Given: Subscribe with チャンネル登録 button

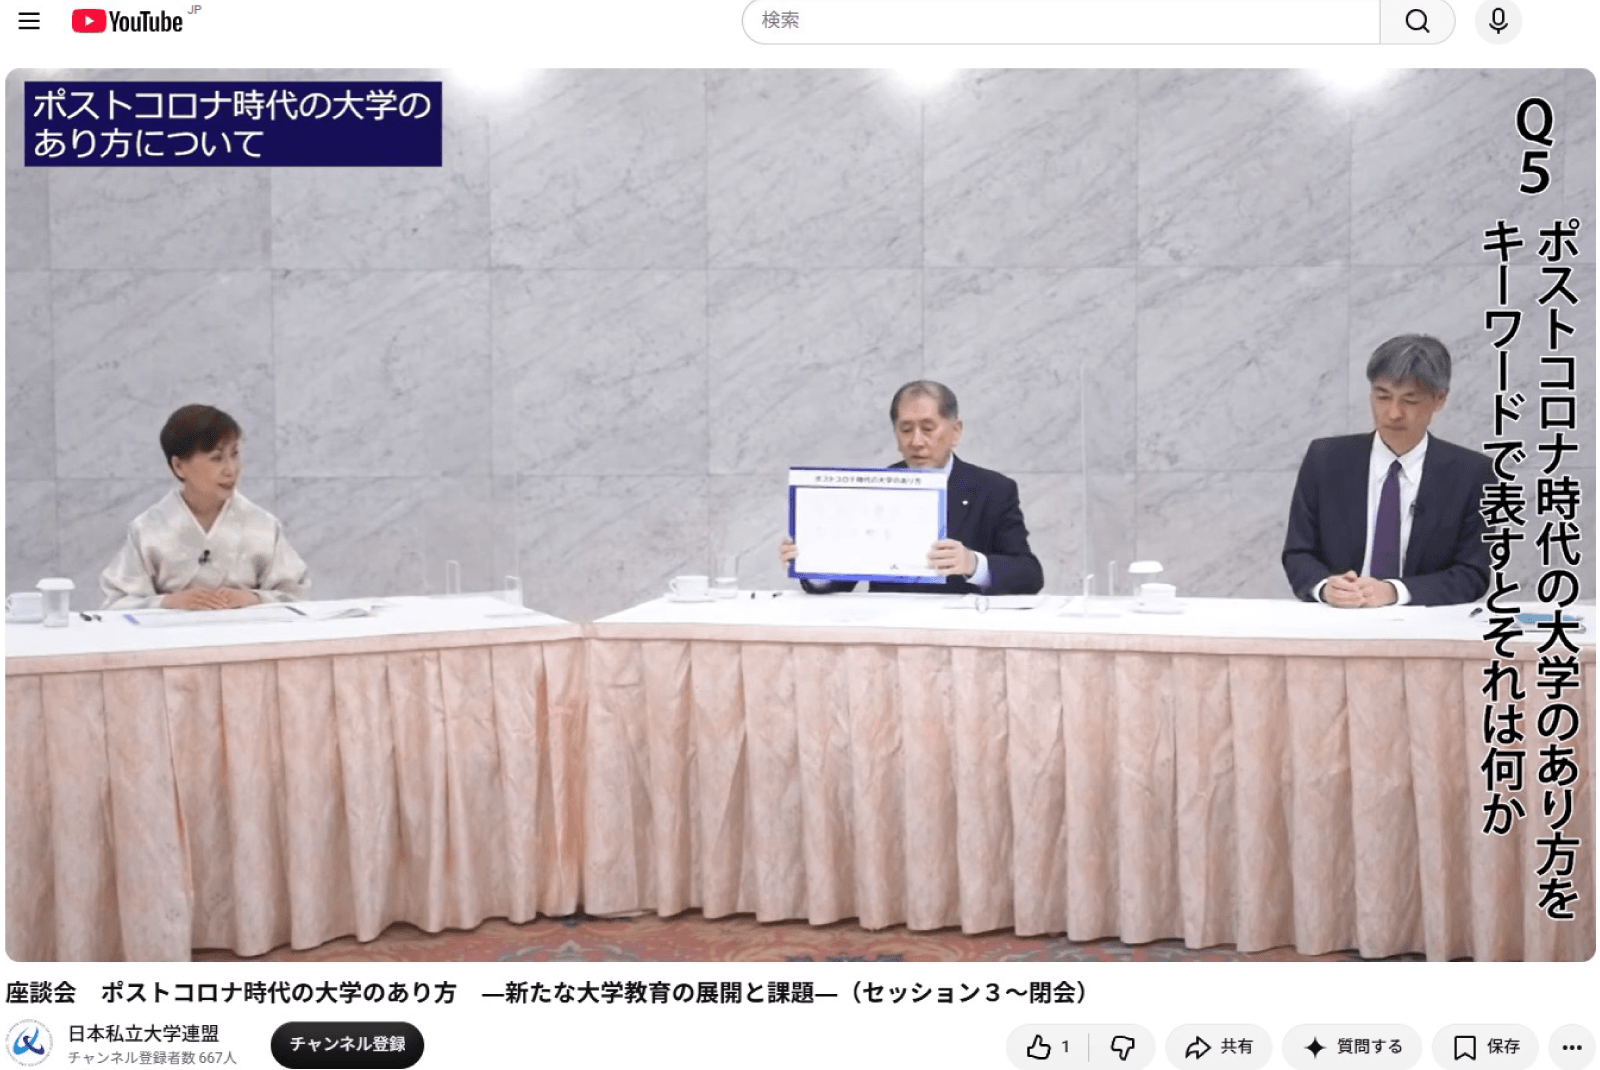Looking at the screenshot, I should point(347,1045).
